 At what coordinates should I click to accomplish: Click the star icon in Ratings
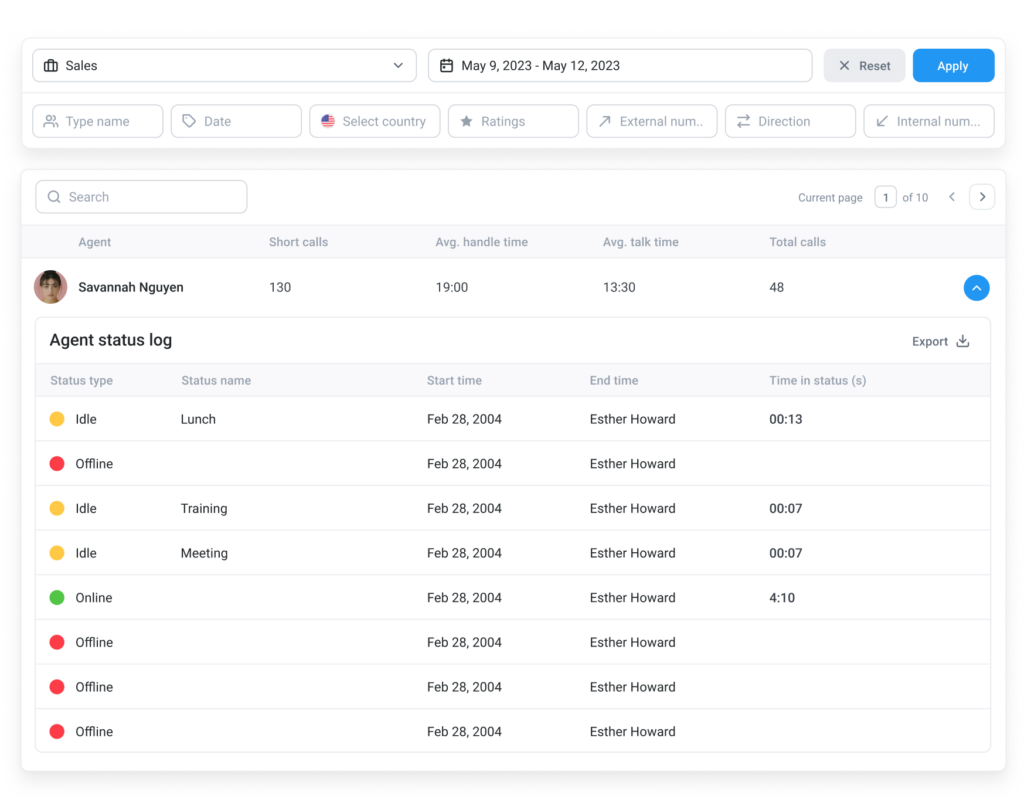coord(466,121)
